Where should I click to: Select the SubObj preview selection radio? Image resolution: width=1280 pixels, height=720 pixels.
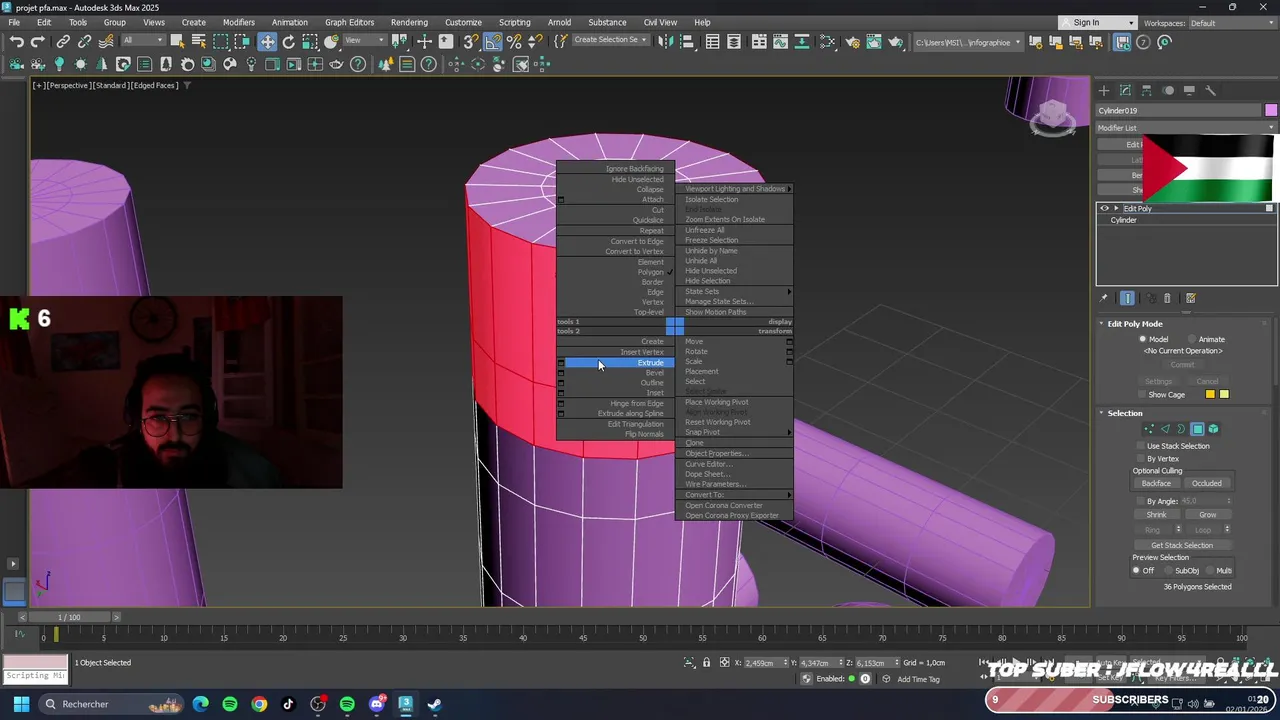coord(1168,570)
